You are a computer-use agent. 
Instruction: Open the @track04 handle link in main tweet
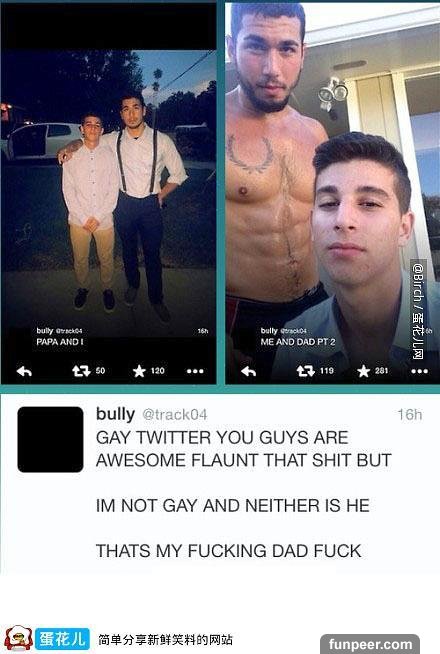click(174, 415)
